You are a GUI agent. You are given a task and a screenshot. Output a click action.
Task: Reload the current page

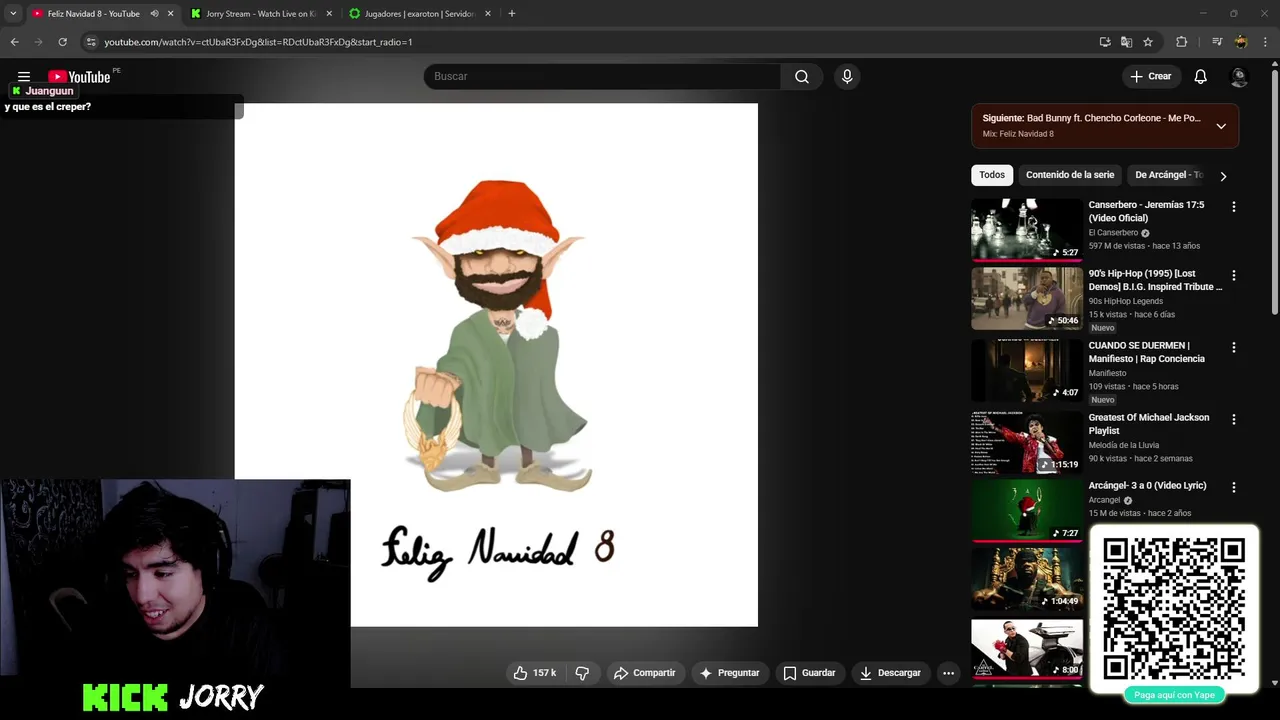click(62, 42)
